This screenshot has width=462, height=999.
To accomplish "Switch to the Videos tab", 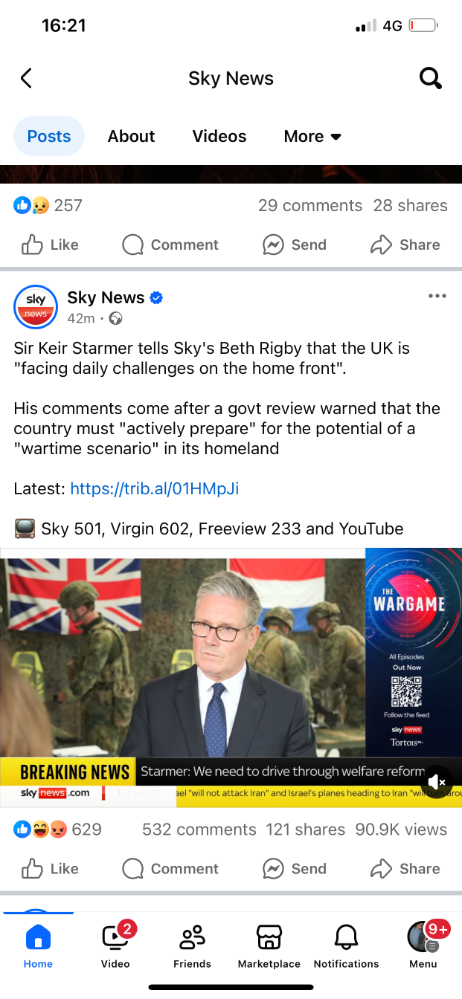I will pos(219,136).
